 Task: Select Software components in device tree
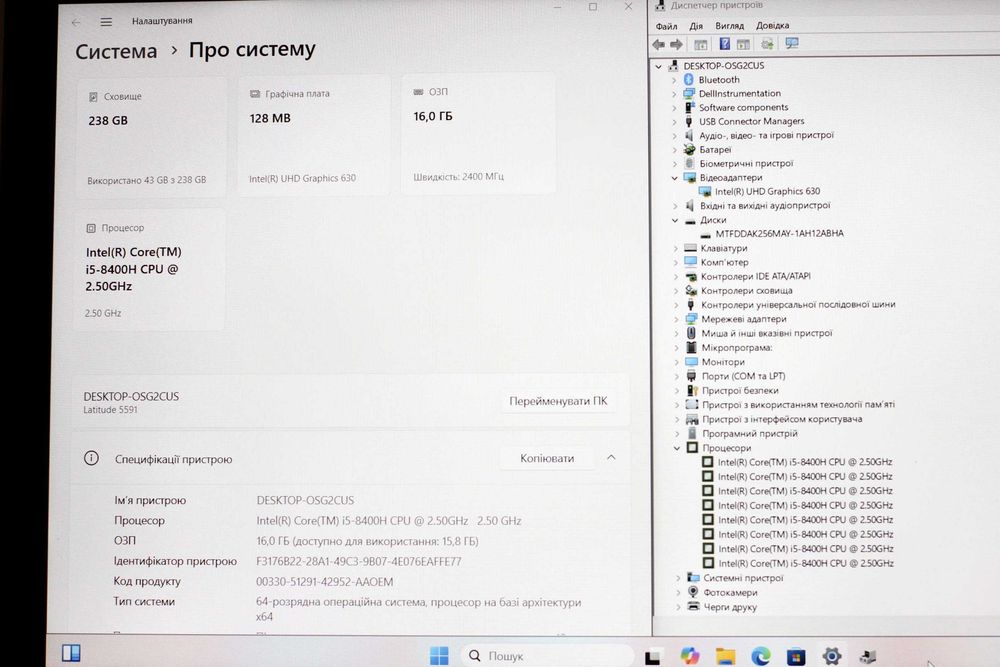coord(744,108)
